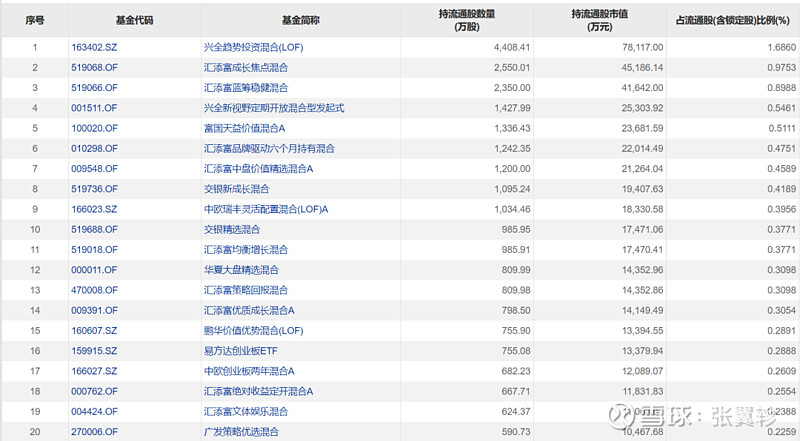Screen dimensions: 800x441
Task: Open fund 交银精选混合
Action: (232, 229)
